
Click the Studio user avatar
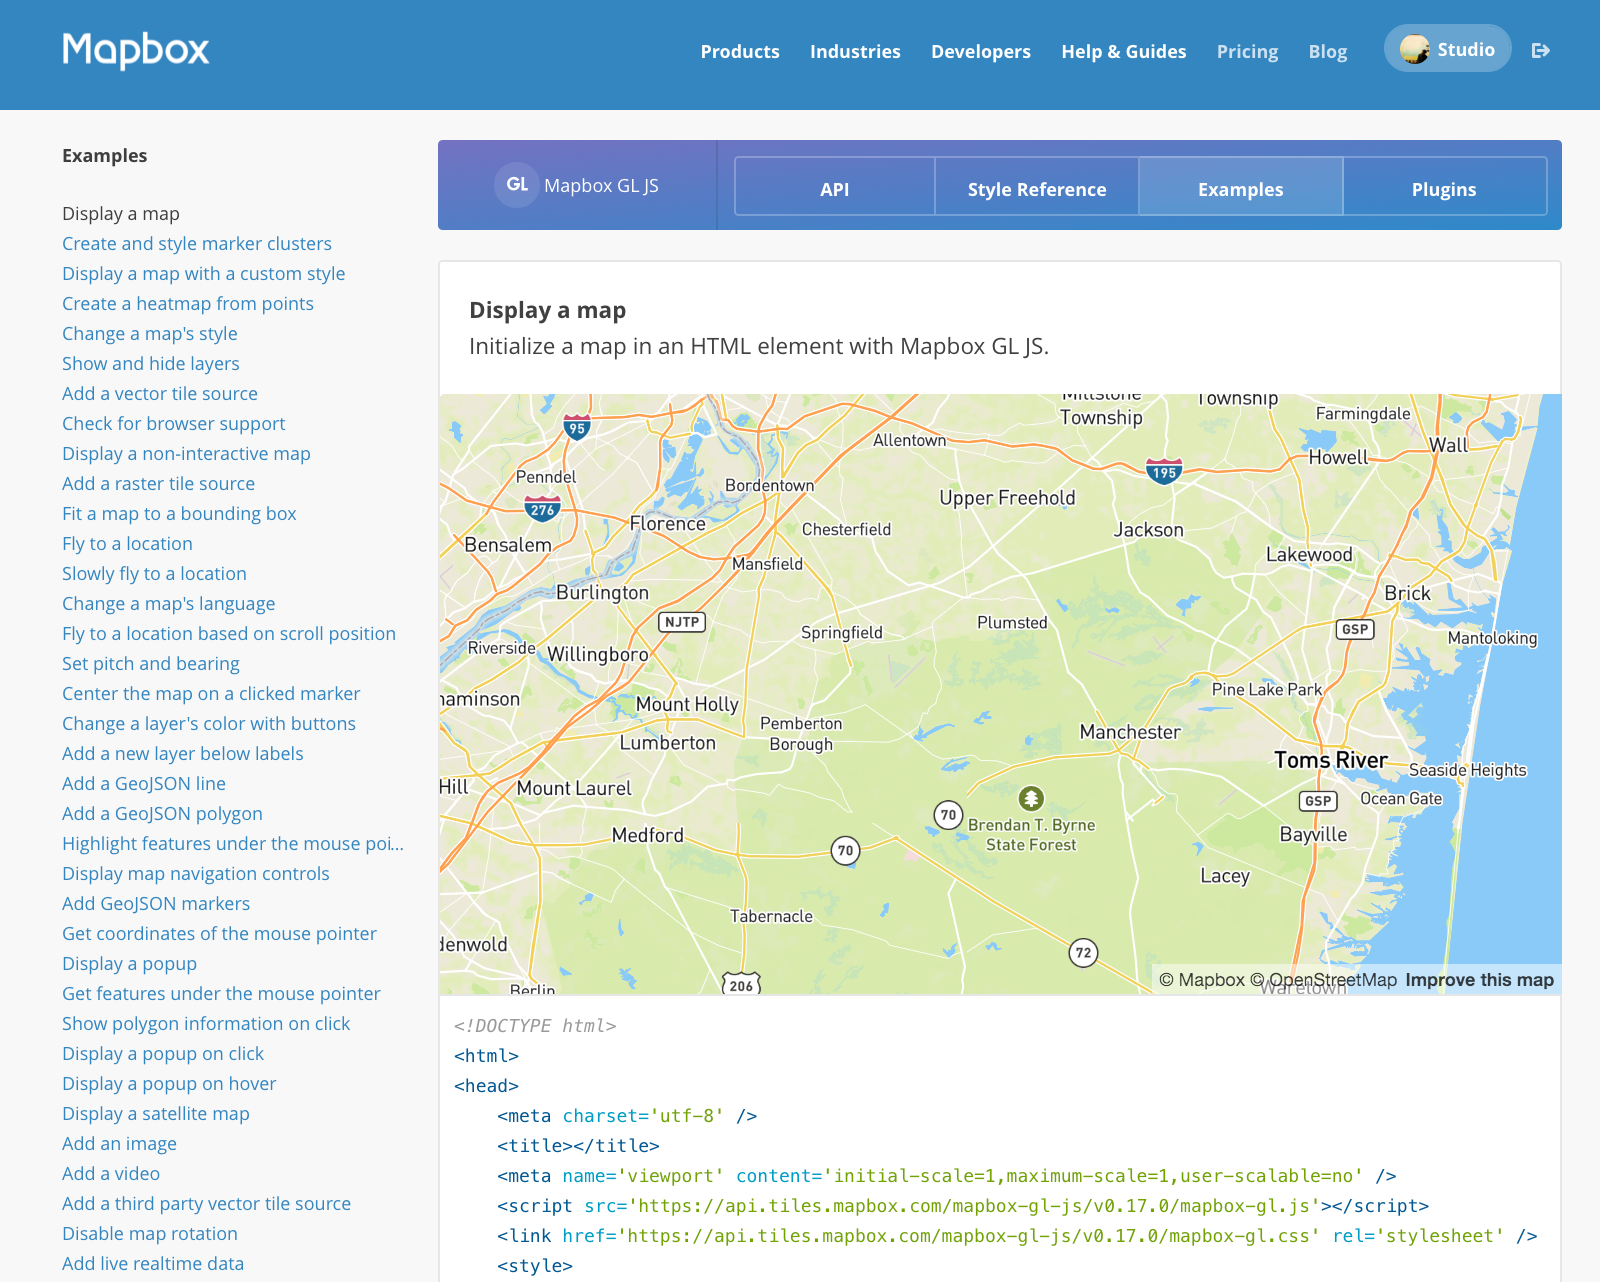pyautogui.click(x=1414, y=49)
